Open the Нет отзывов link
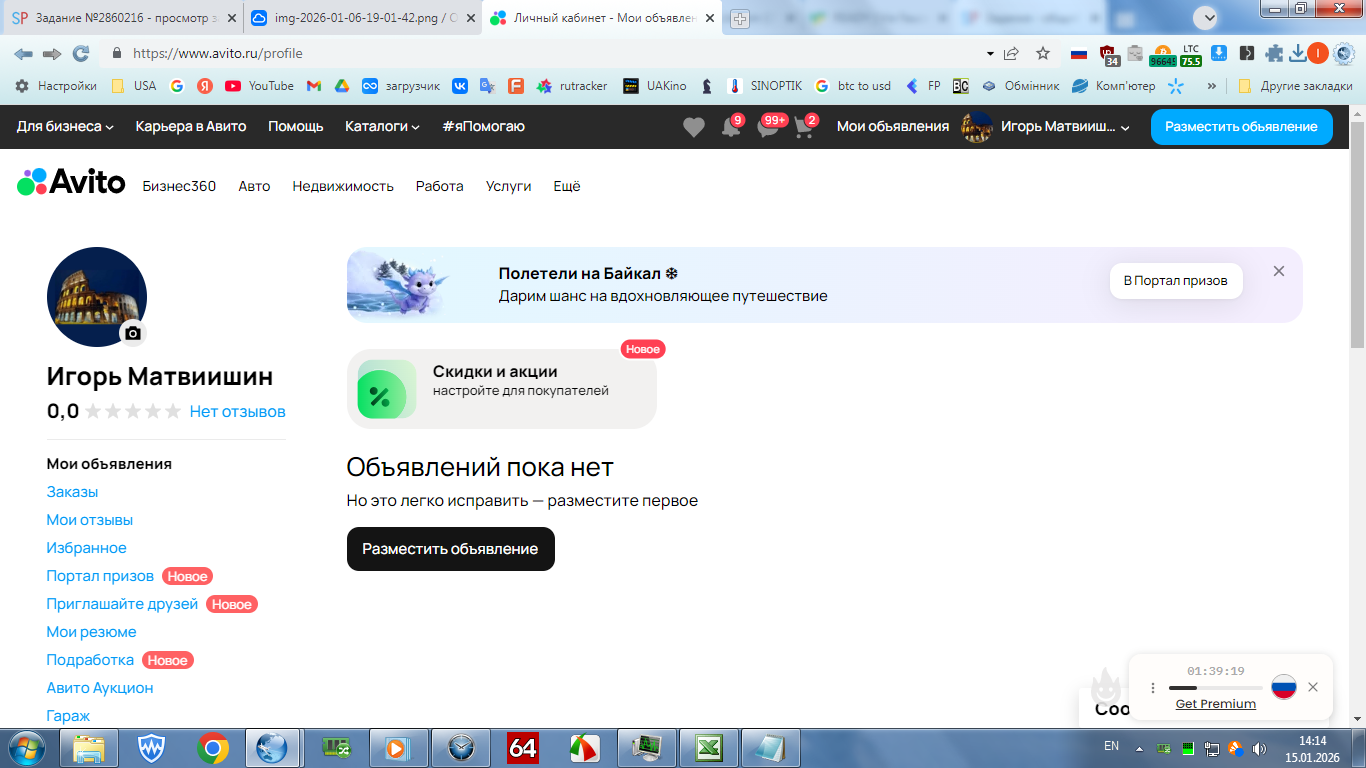 [x=237, y=411]
